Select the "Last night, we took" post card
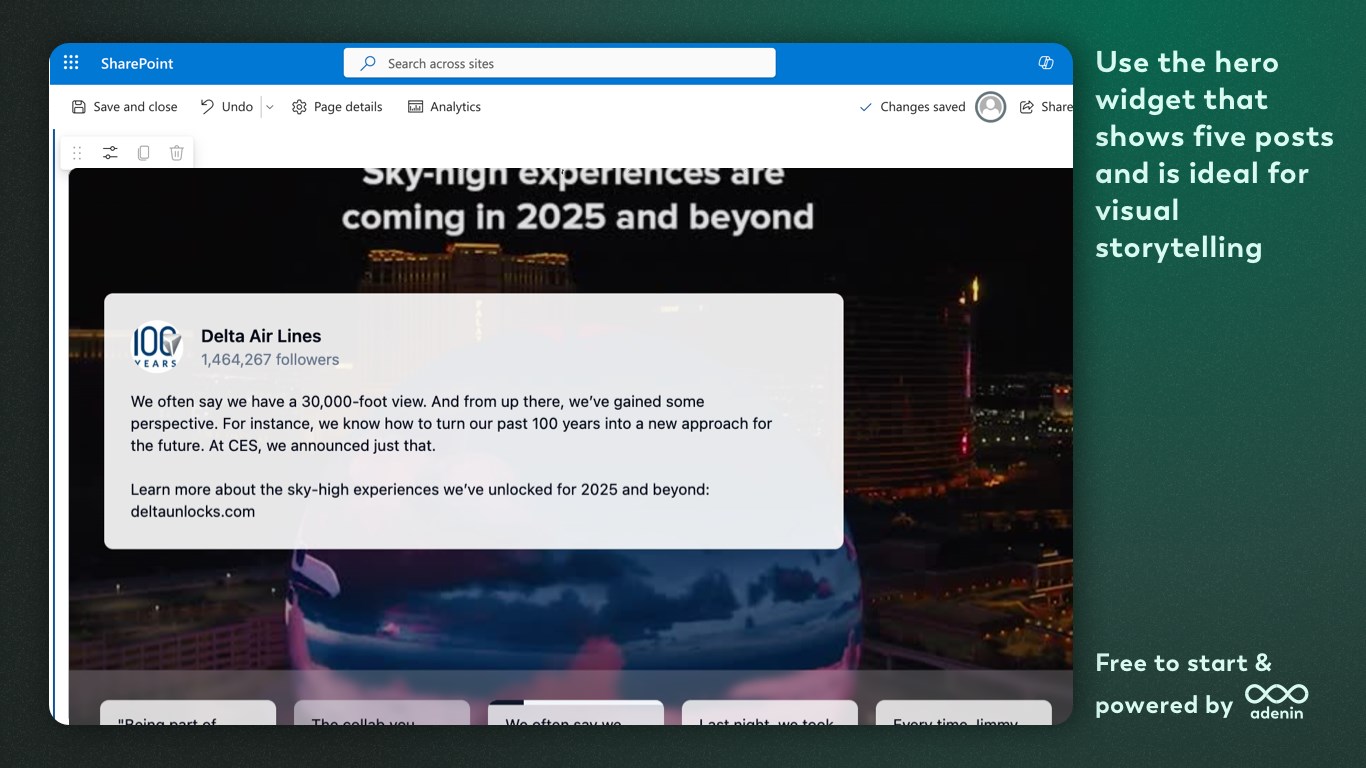The height and width of the screenshot is (768, 1366). pyautogui.click(x=770, y=713)
